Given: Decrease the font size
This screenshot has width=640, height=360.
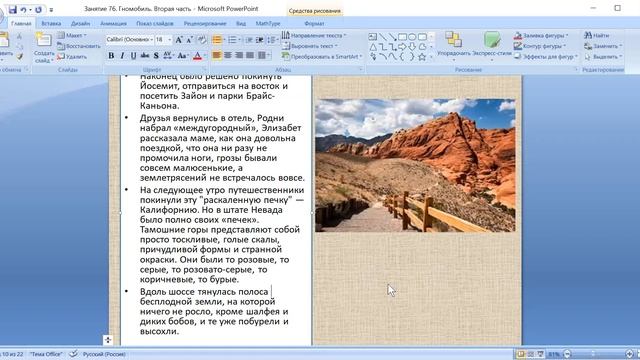Looking at the screenshot, I should [x=189, y=40].
